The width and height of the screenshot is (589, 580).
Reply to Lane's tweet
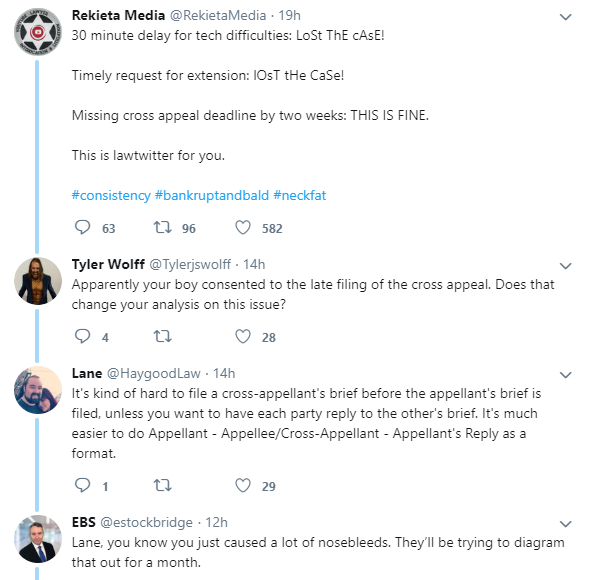point(82,485)
